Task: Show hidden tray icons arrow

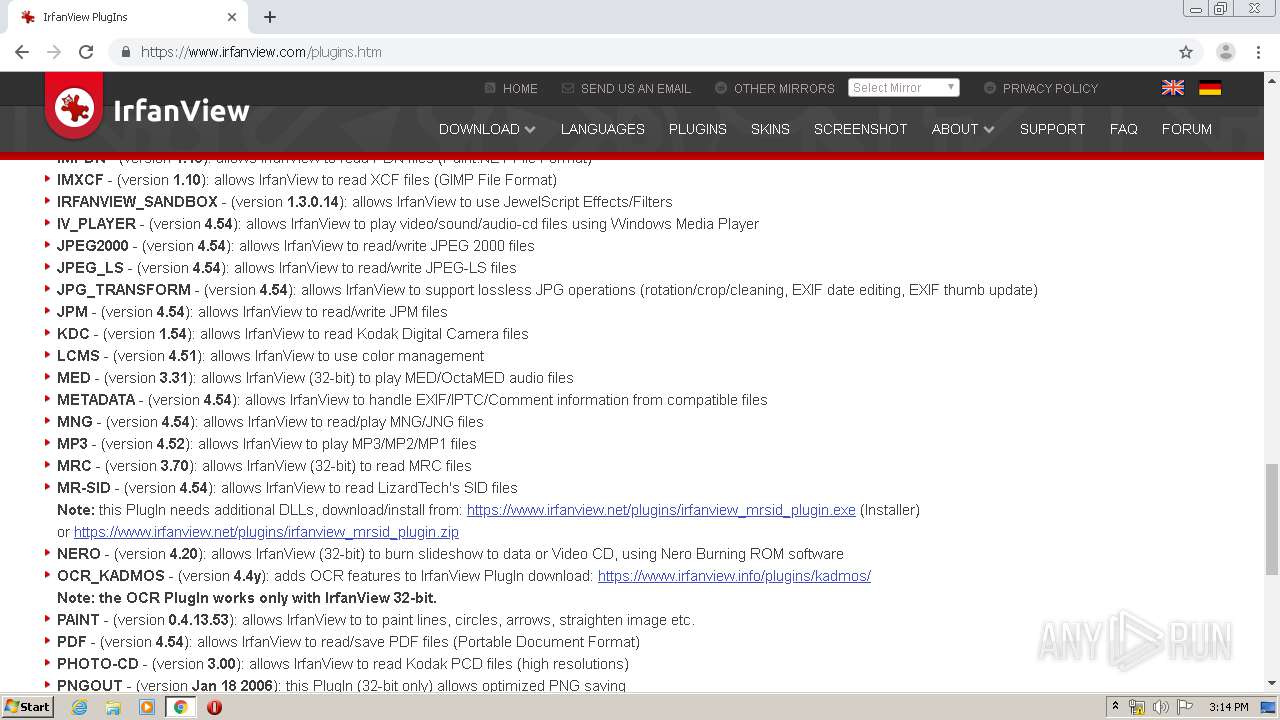Action: point(1115,707)
